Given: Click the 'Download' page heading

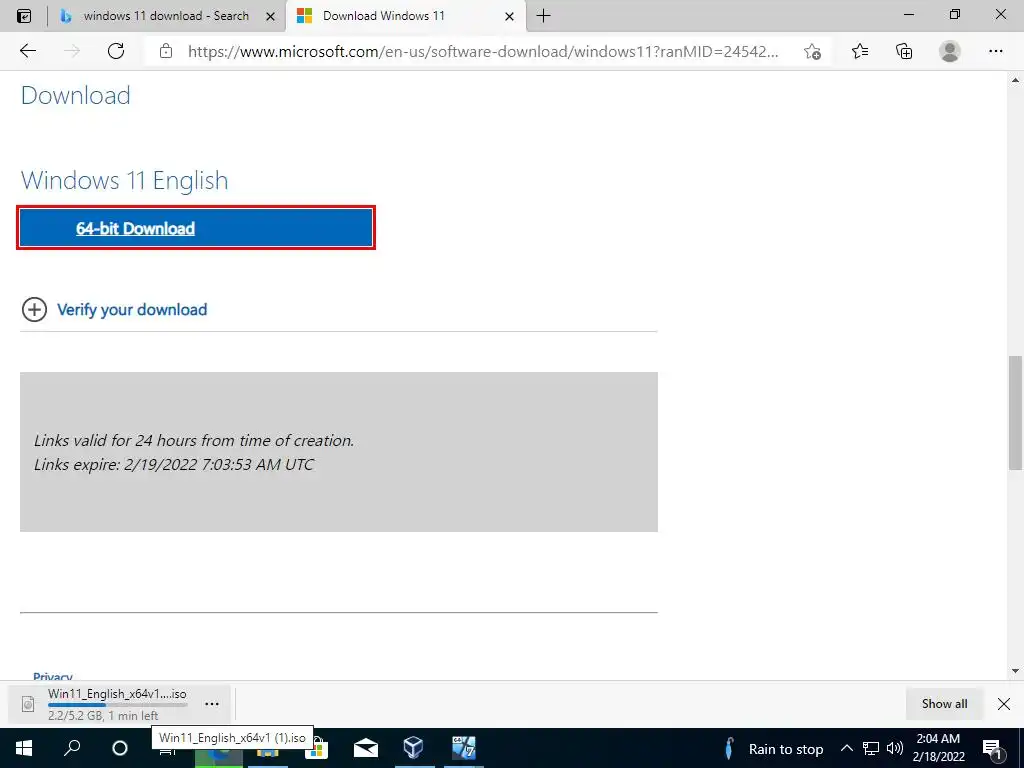Looking at the screenshot, I should pos(76,95).
